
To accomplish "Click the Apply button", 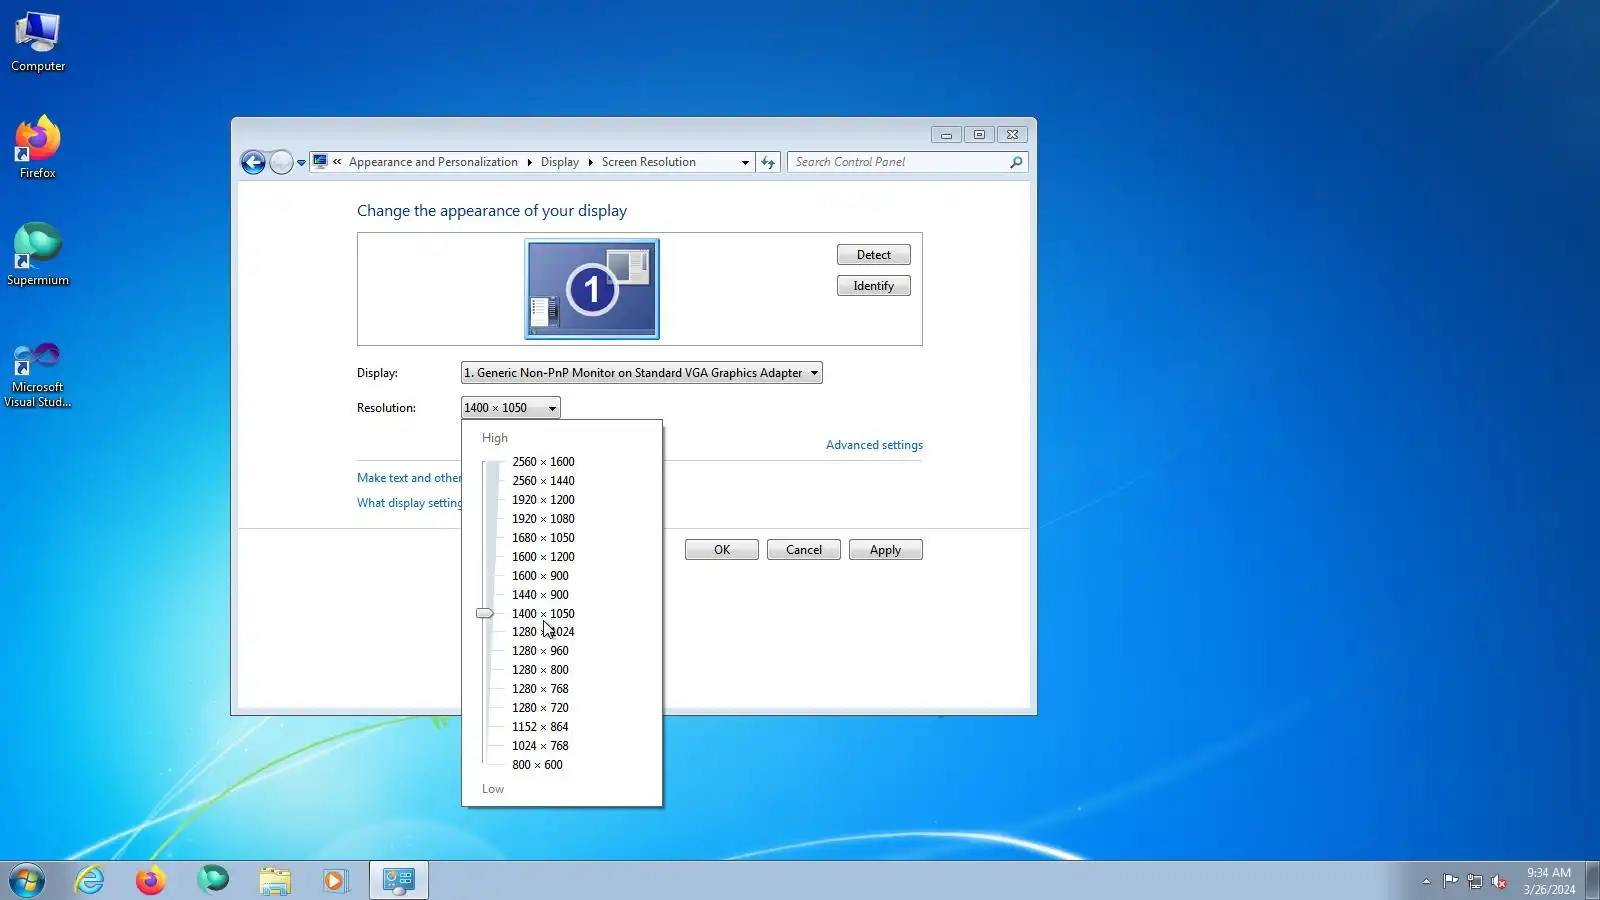I will 886,550.
